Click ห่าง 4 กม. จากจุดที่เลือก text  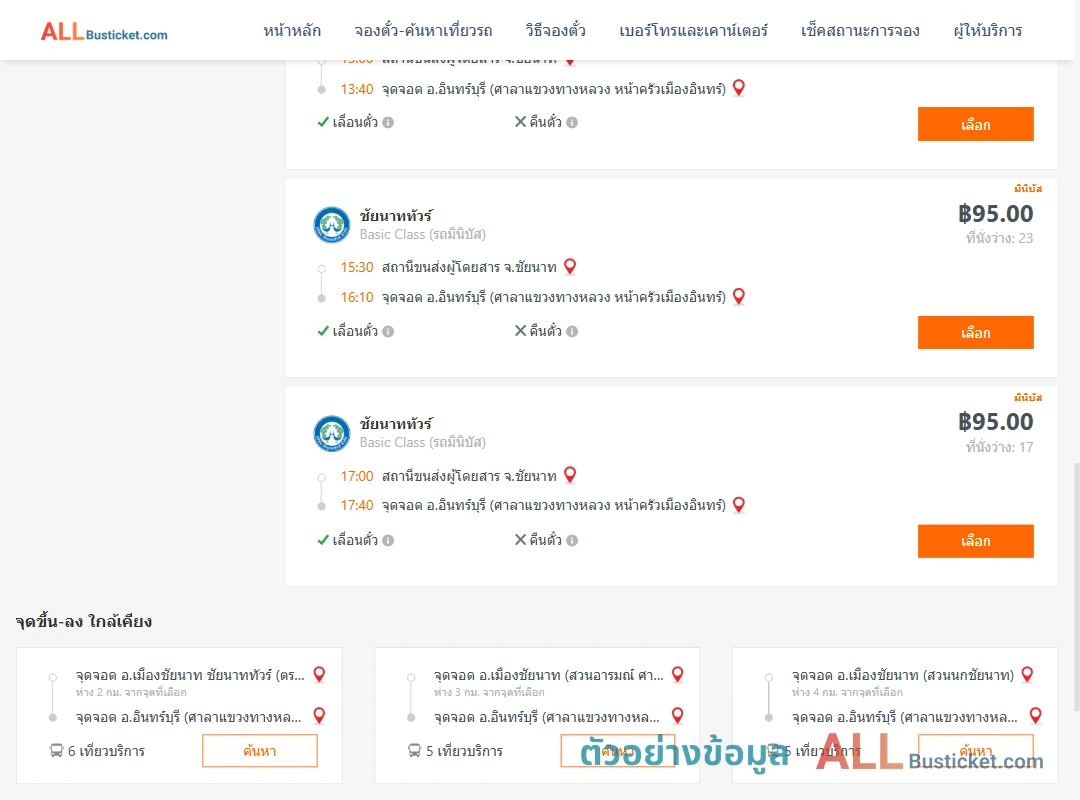[847, 693]
